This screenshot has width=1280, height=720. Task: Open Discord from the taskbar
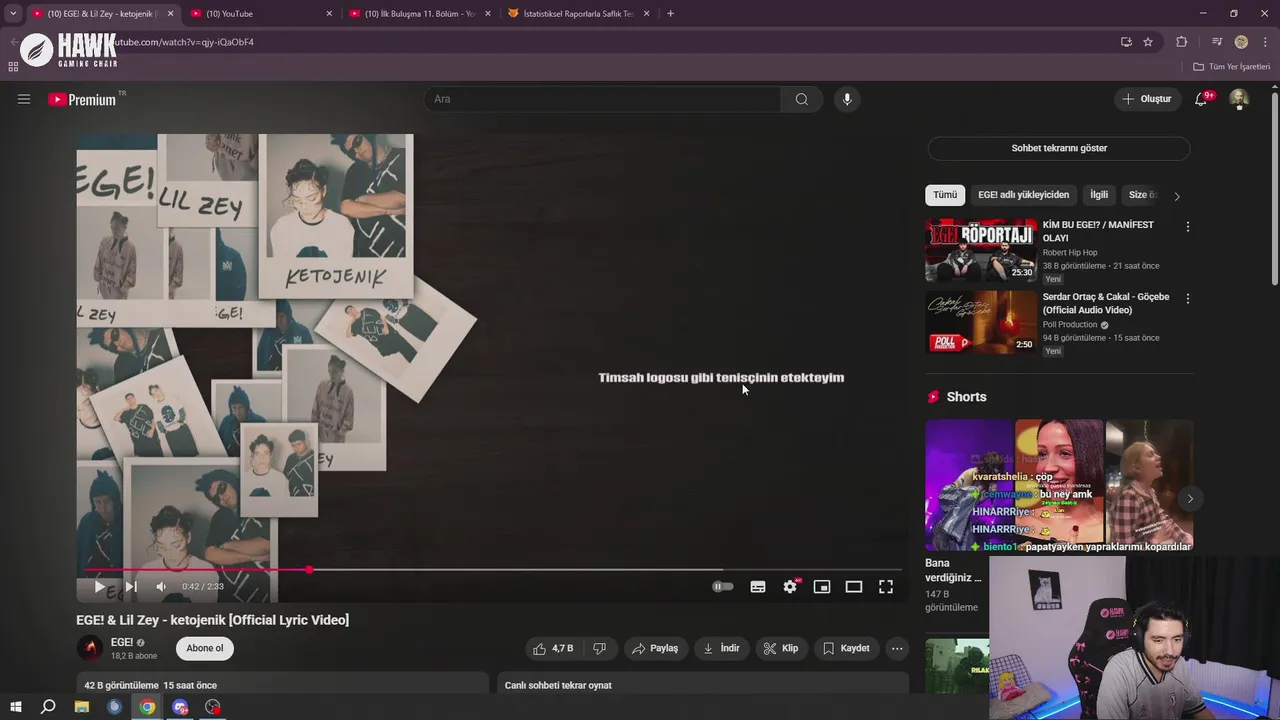click(x=180, y=707)
